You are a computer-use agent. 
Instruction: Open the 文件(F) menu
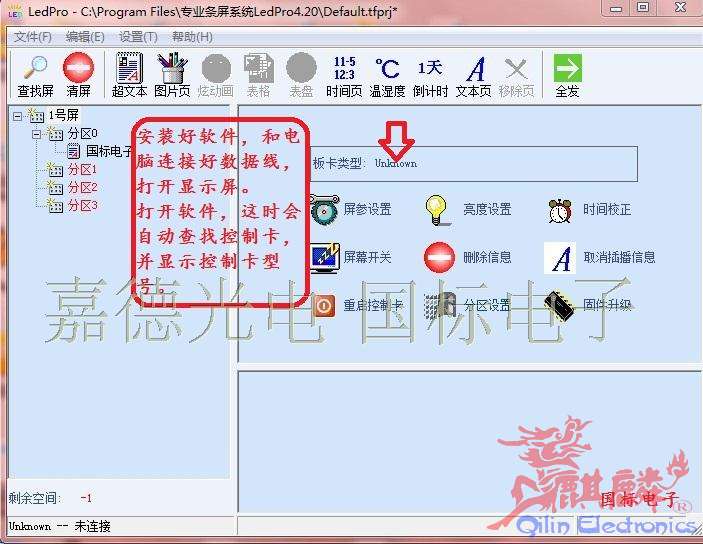pos(32,37)
